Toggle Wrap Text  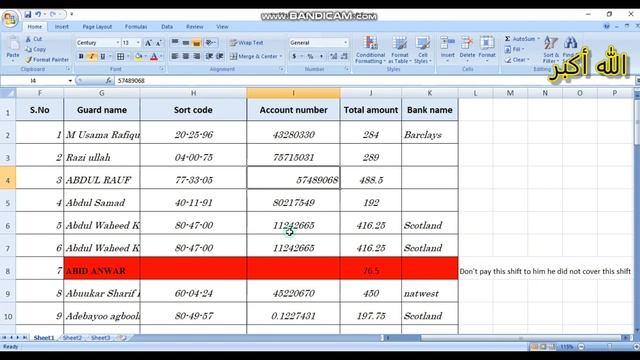coord(246,42)
